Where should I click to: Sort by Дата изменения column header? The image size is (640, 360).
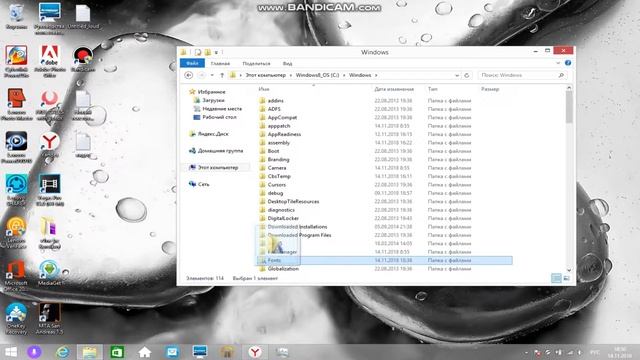point(394,89)
